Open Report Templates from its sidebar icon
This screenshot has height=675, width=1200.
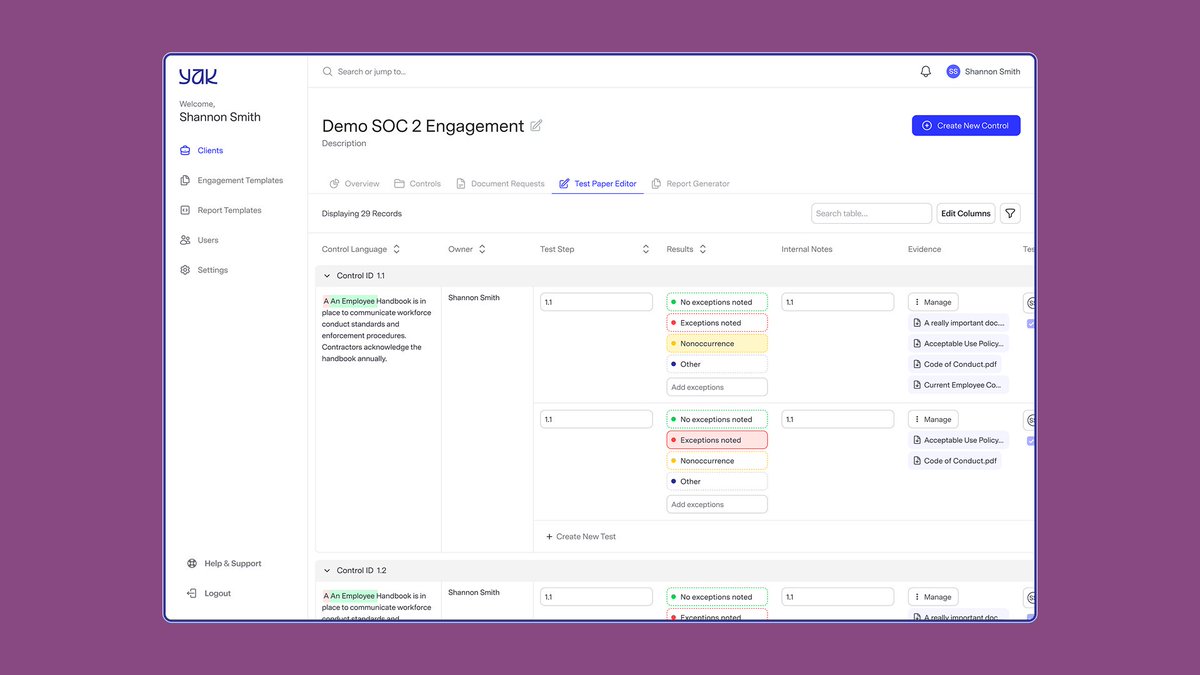tap(185, 211)
